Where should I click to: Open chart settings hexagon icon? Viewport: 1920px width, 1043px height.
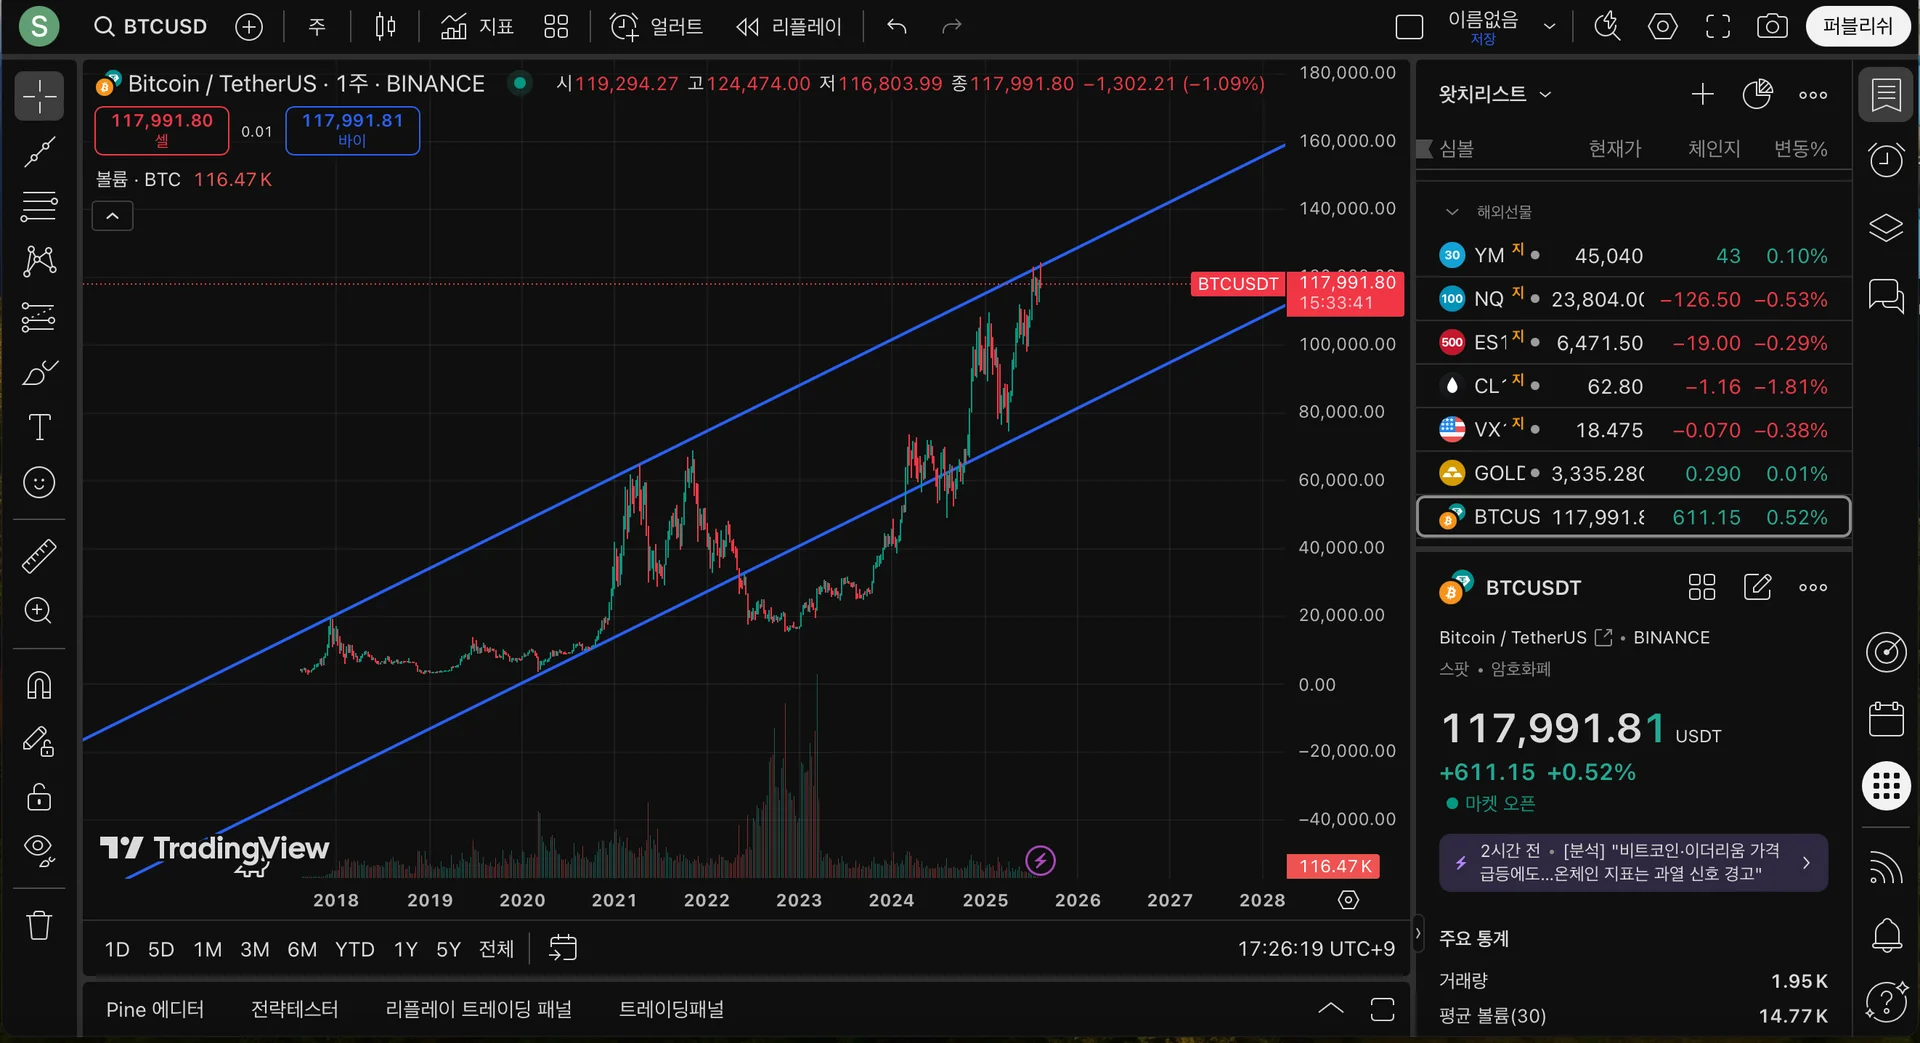tap(1663, 27)
